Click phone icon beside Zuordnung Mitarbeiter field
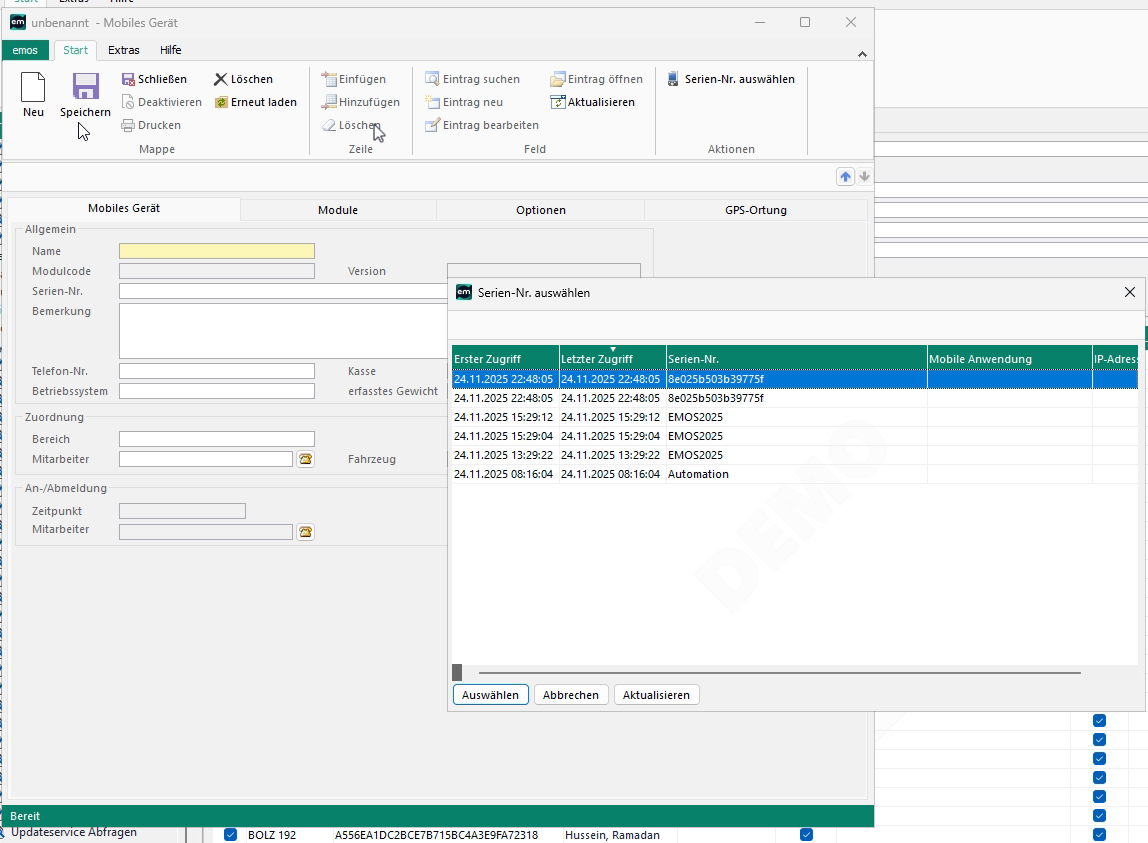Image resolution: width=1148 pixels, height=843 pixels. pyautogui.click(x=305, y=459)
